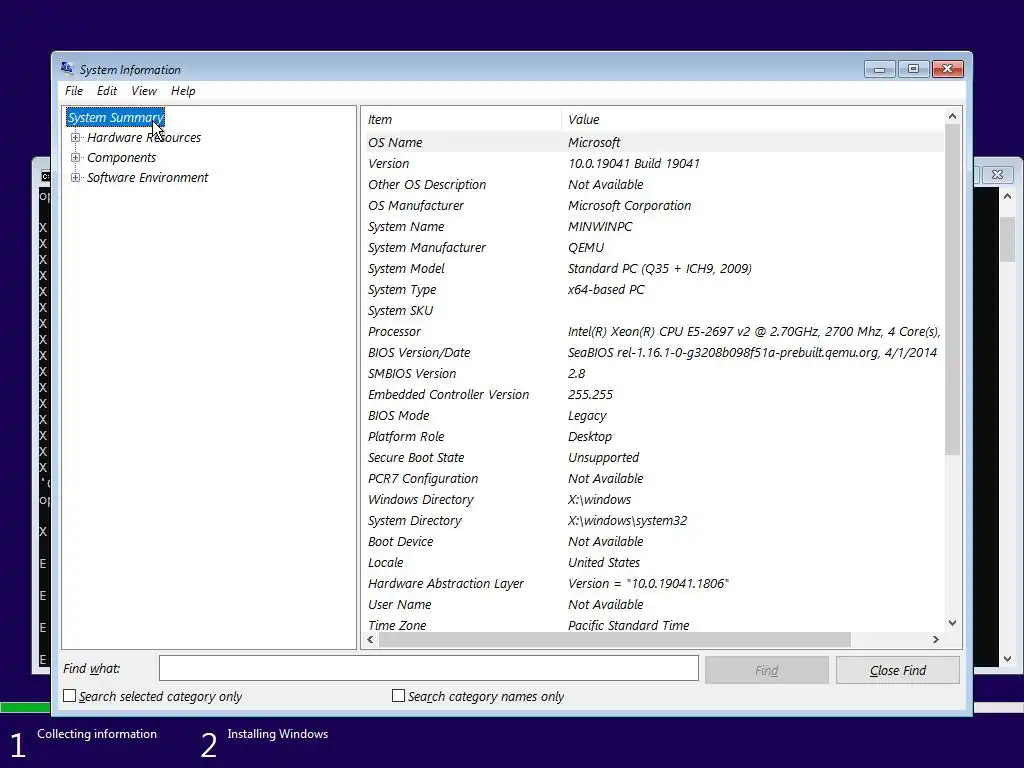Click the horizontal scroll left arrow
The image size is (1024, 768).
(x=371, y=639)
